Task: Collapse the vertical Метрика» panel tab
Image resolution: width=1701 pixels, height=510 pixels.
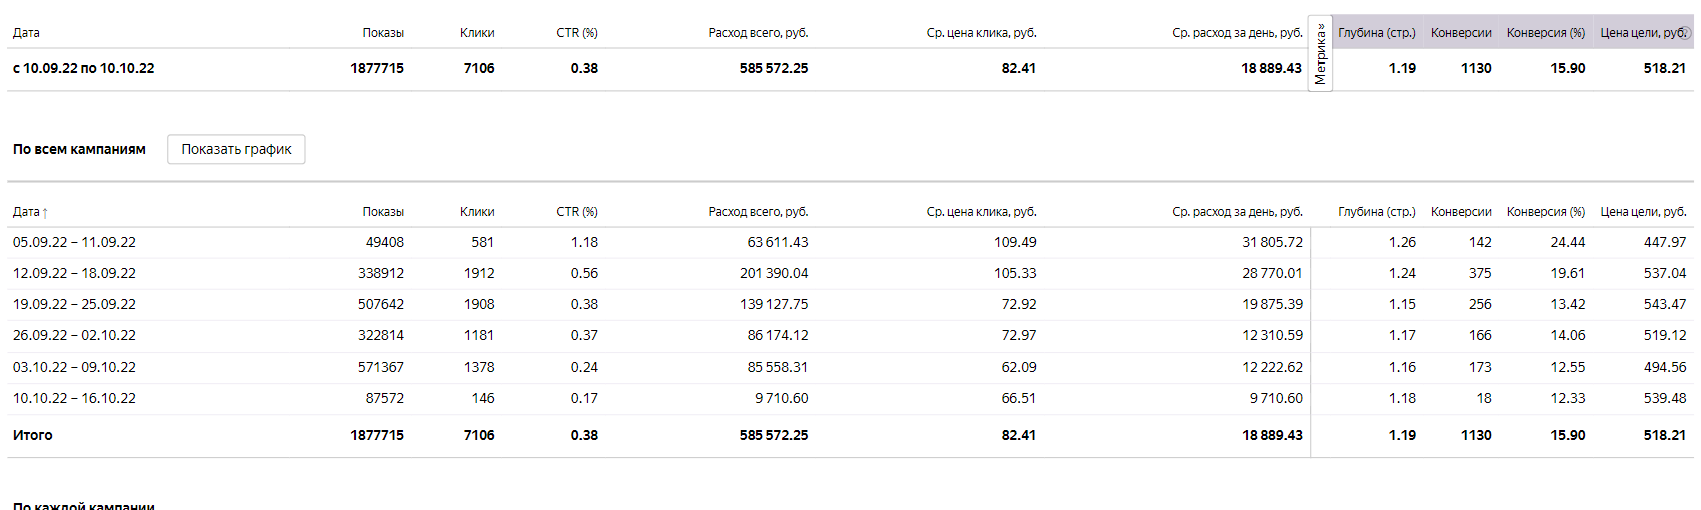Action: 1320,54
